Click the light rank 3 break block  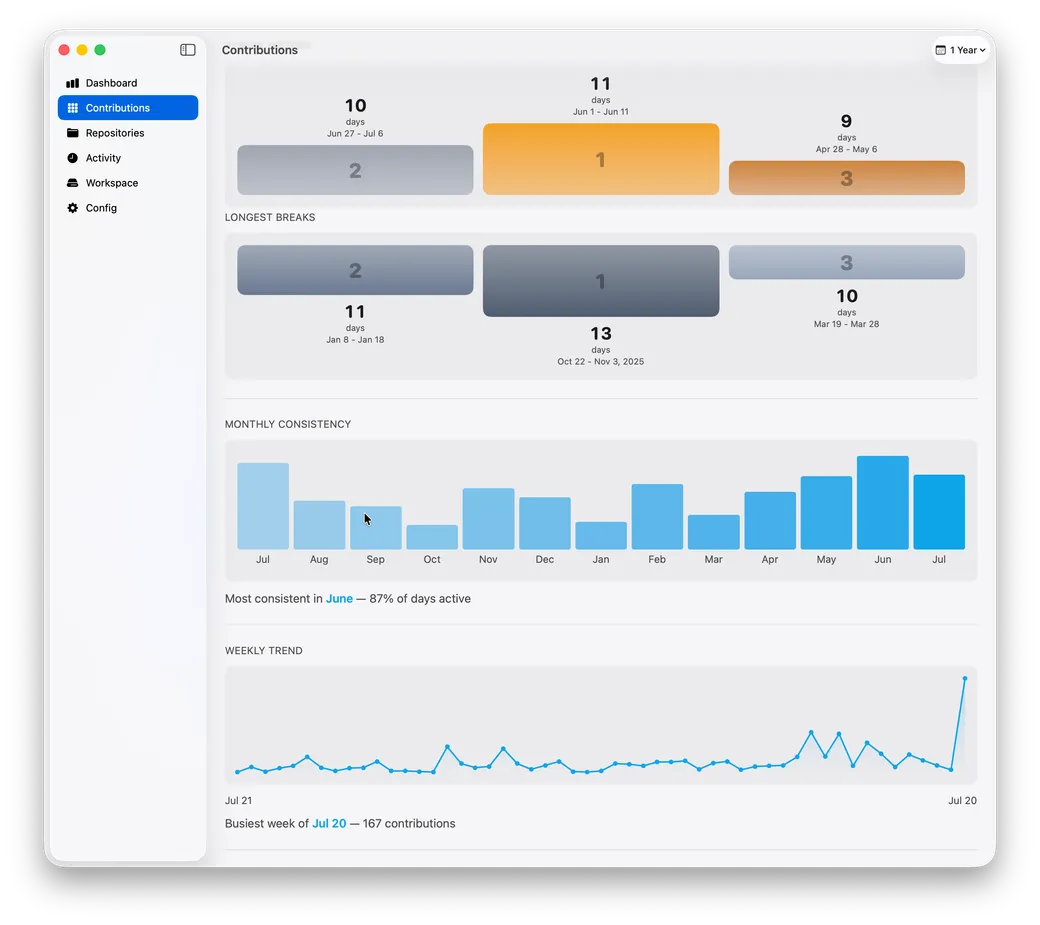(846, 262)
